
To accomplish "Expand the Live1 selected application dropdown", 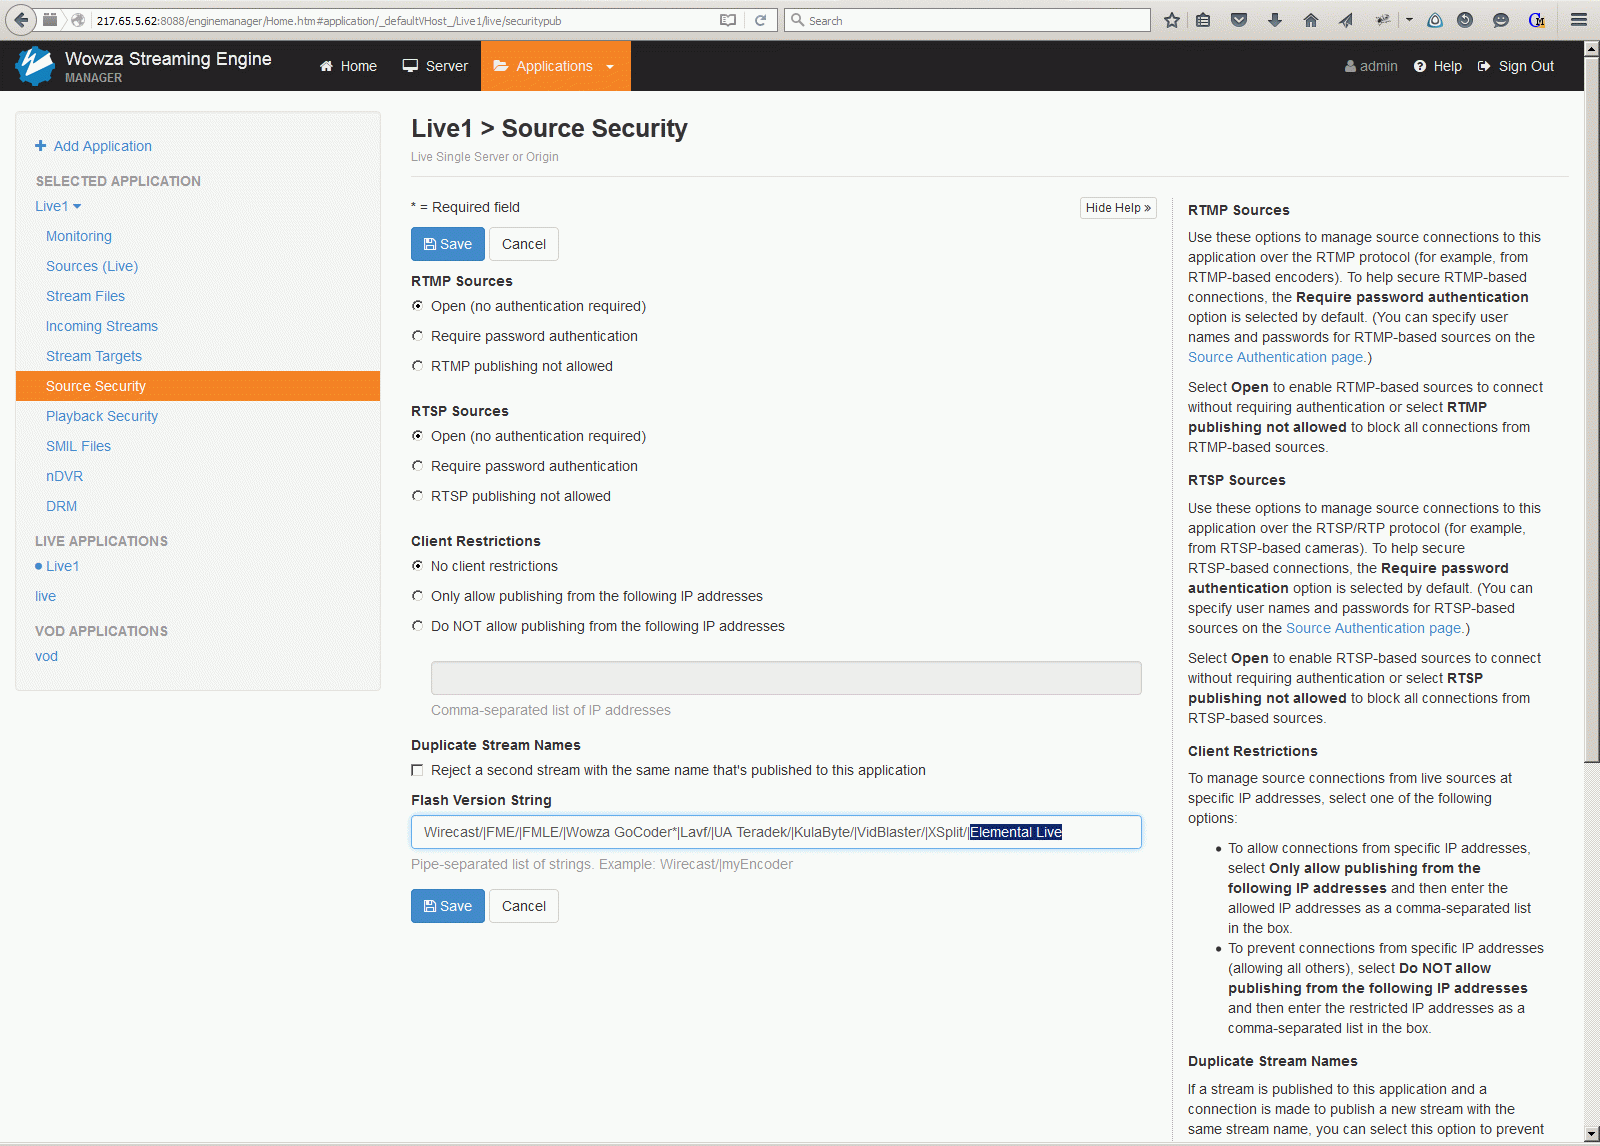I will click(58, 206).
